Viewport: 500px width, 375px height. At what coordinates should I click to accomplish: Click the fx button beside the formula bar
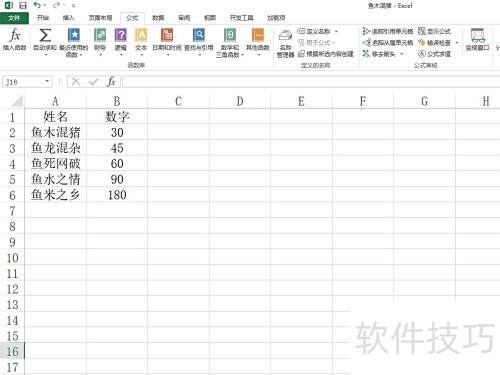111,81
